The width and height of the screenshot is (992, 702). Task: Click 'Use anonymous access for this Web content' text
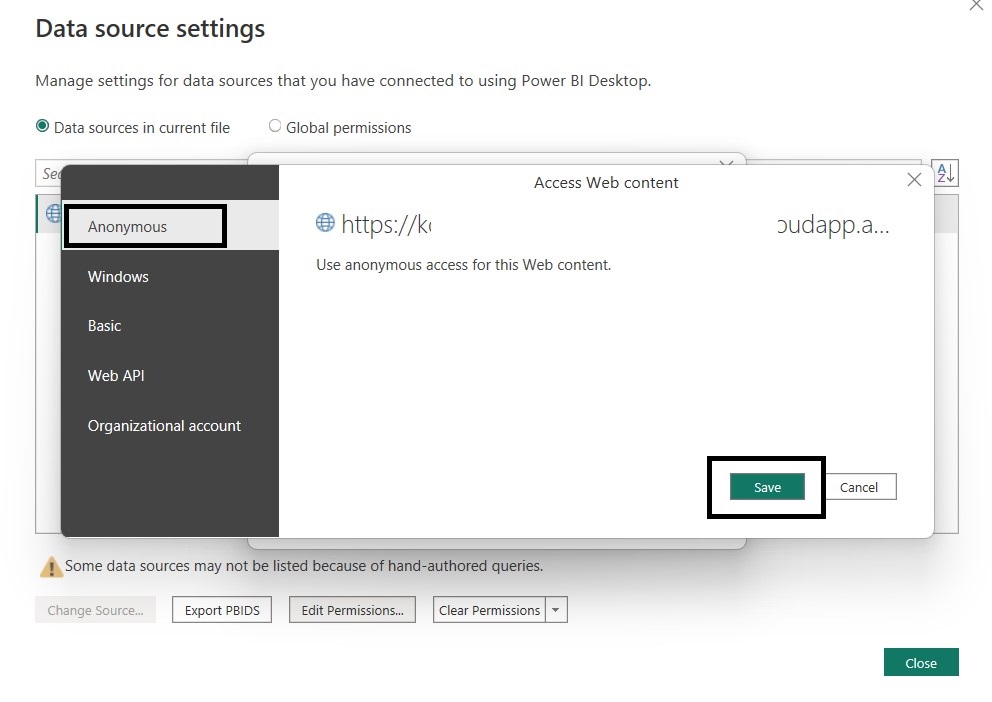point(464,265)
